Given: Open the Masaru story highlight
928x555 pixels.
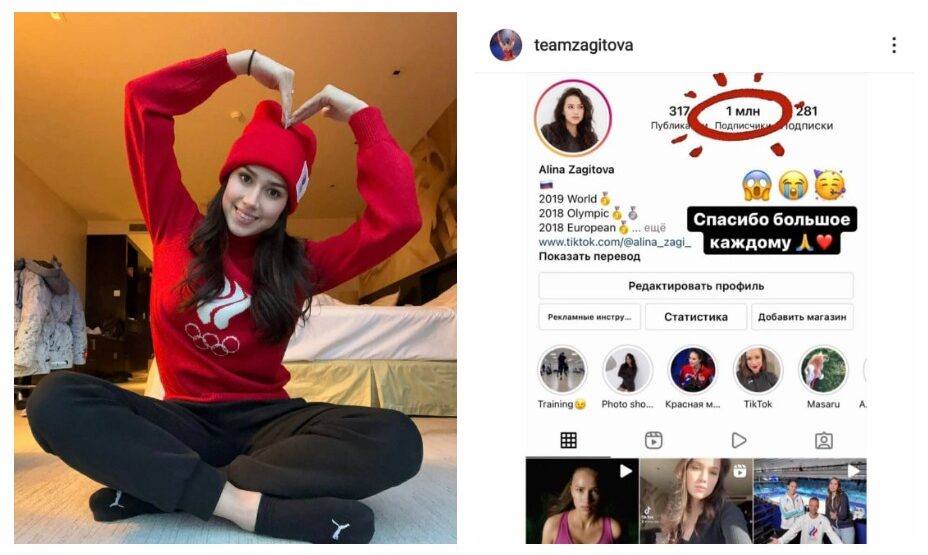Looking at the screenshot, I should [823, 370].
